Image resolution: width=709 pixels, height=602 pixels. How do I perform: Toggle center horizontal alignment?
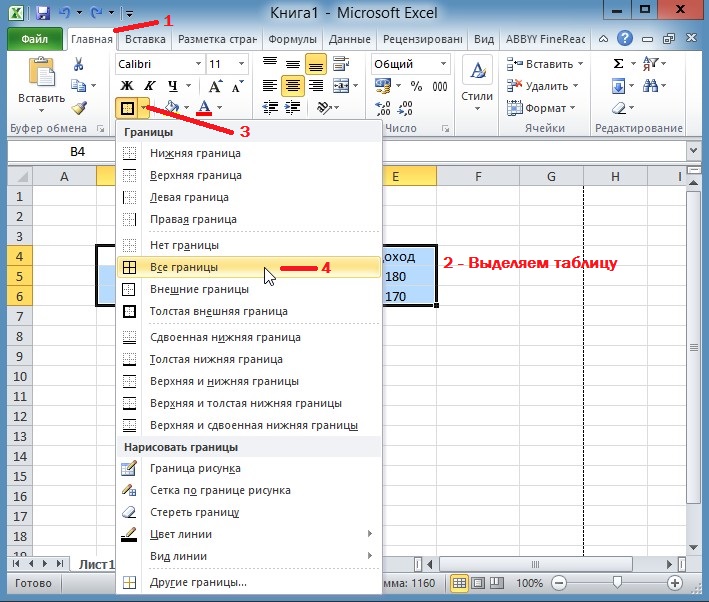(293, 85)
